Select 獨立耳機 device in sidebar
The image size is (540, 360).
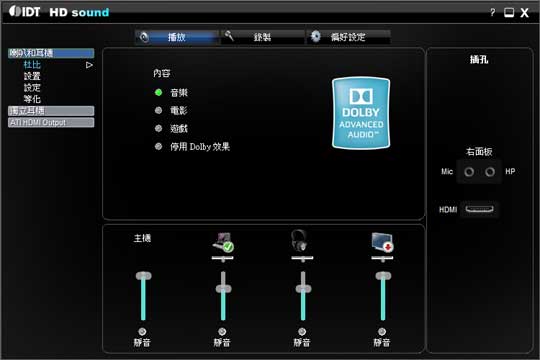pyautogui.click(x=51, y=111)
